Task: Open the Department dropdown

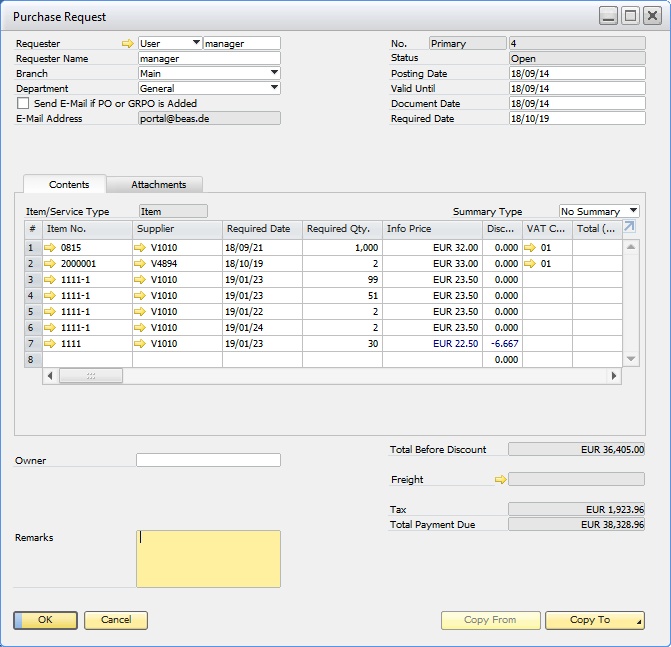Action: click(x=274, y=88)
